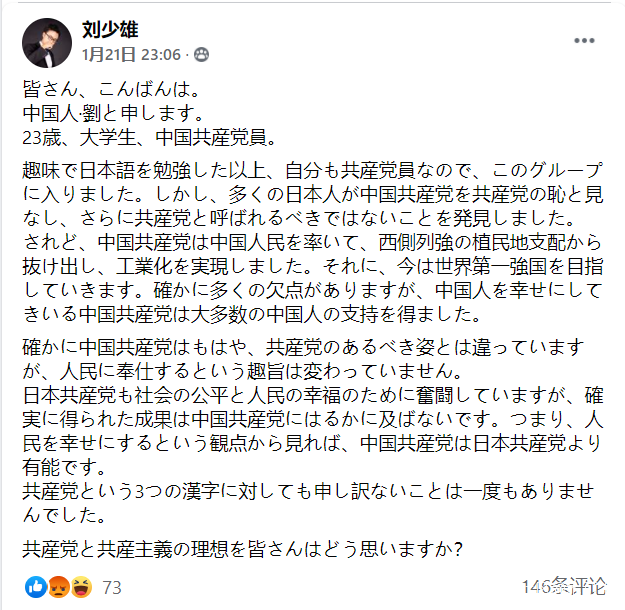
Task: Open 刘少雄's profile picture
Action: [x=46, y=42]
